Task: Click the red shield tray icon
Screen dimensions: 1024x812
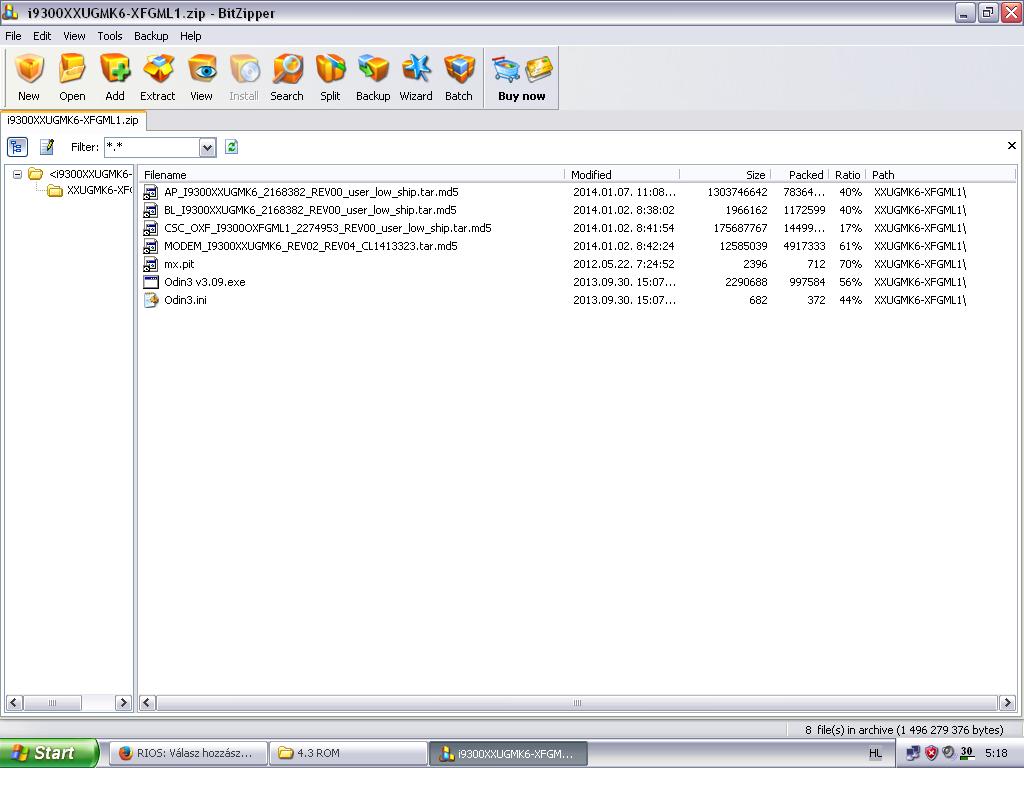Action: click(931, 753)
